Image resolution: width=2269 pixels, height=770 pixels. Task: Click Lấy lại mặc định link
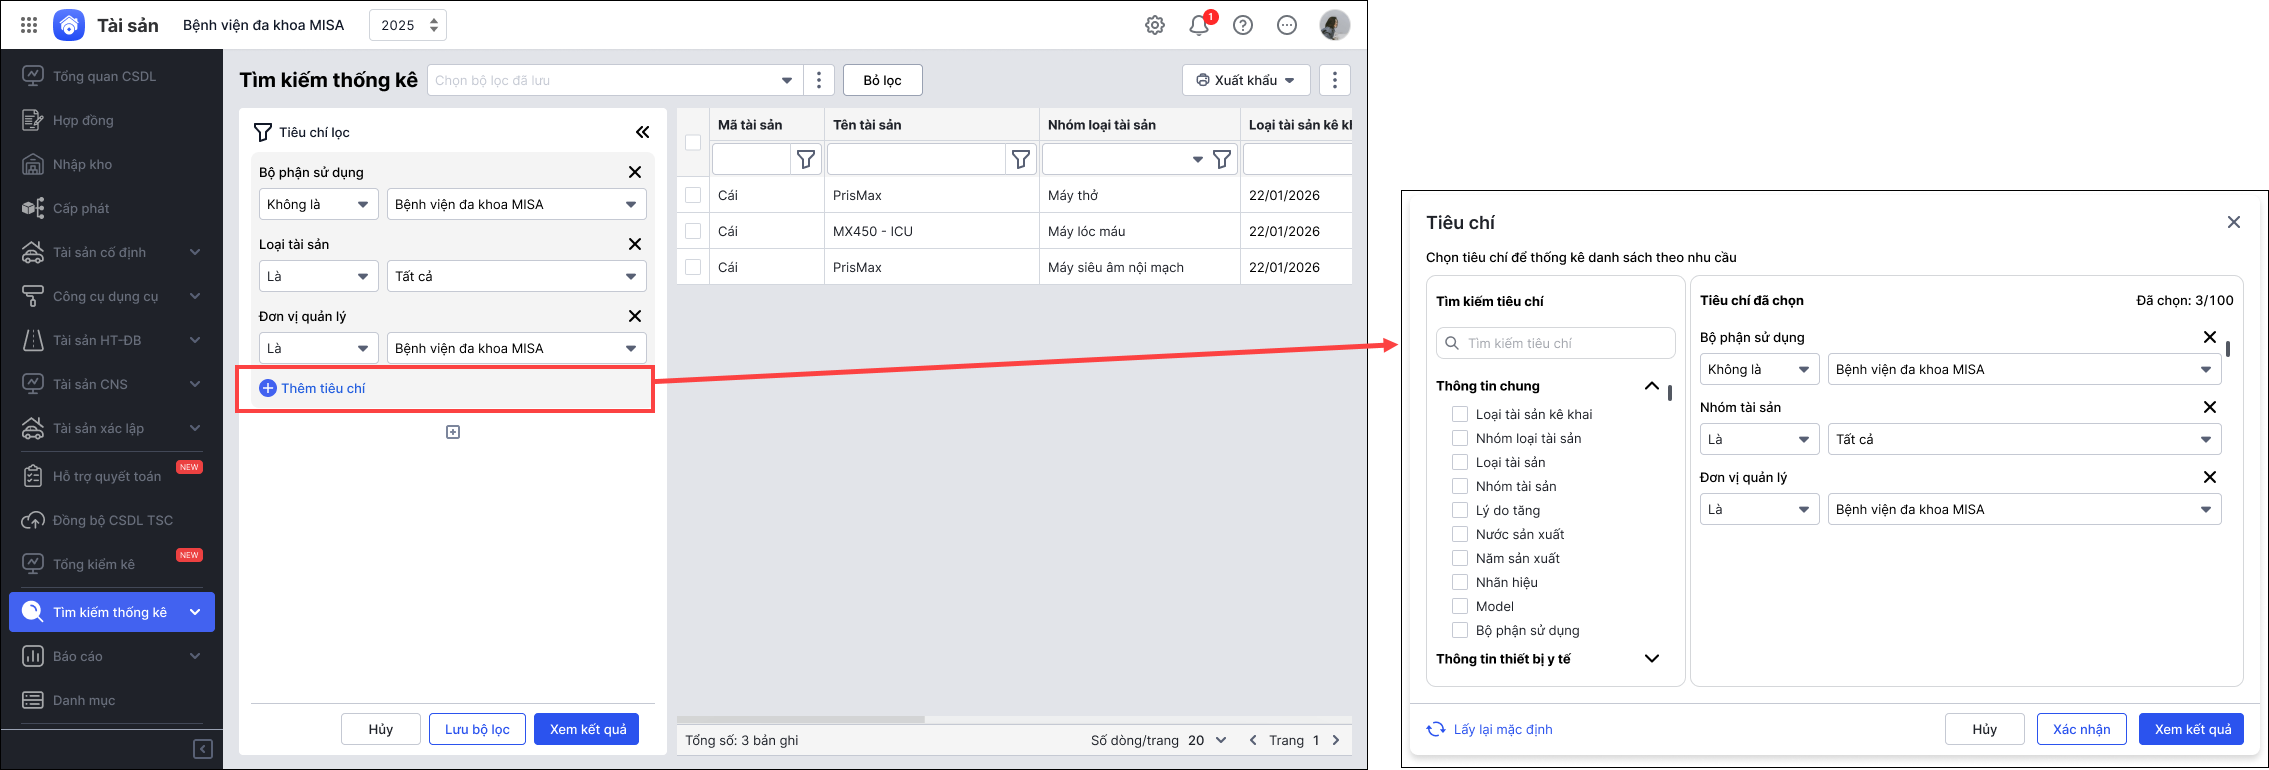[x=1490, y=729]
